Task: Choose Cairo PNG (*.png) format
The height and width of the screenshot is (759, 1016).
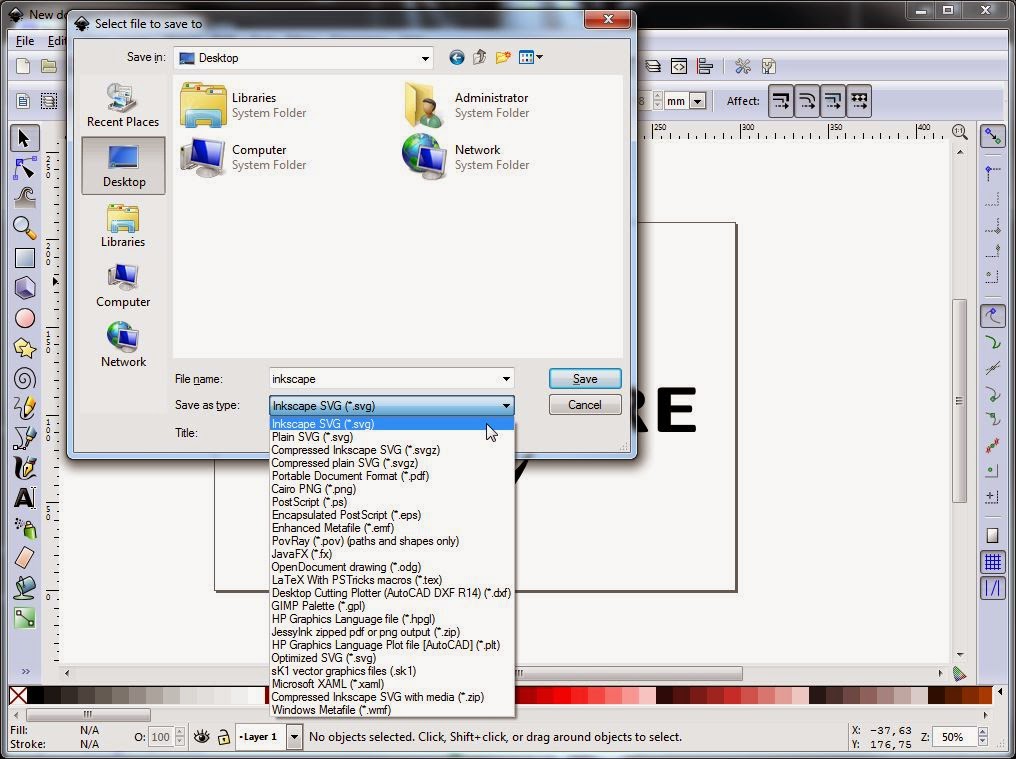Action: (x=392, y=489)
